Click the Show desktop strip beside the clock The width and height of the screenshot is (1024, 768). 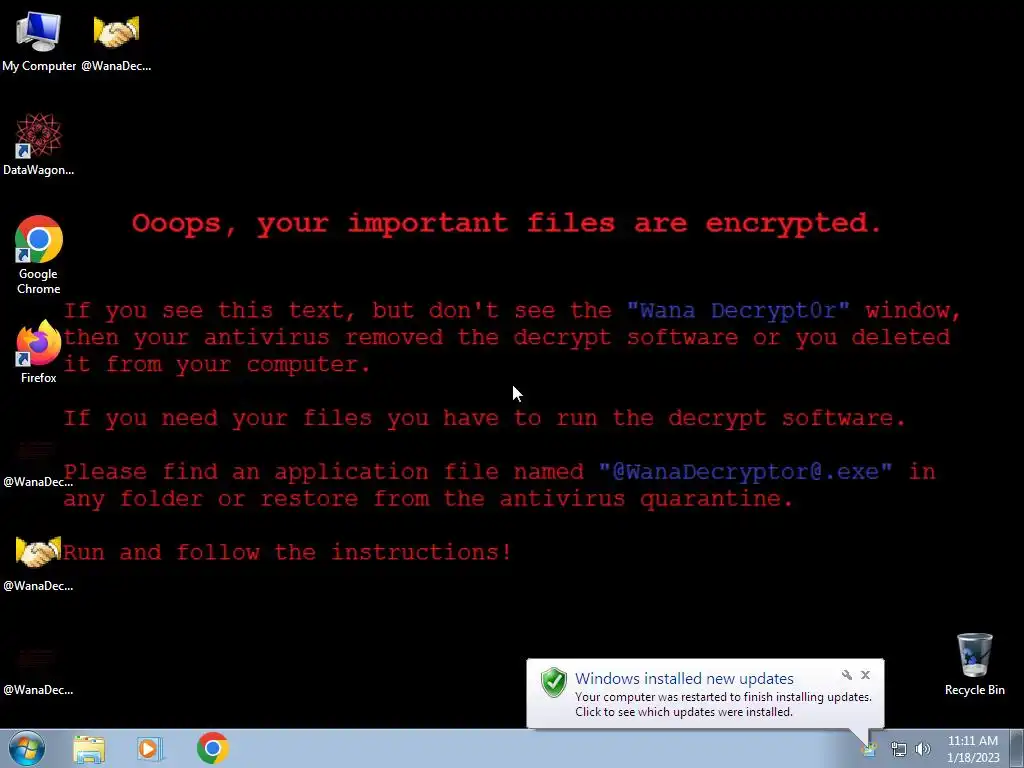click(x=1017, y=749)
